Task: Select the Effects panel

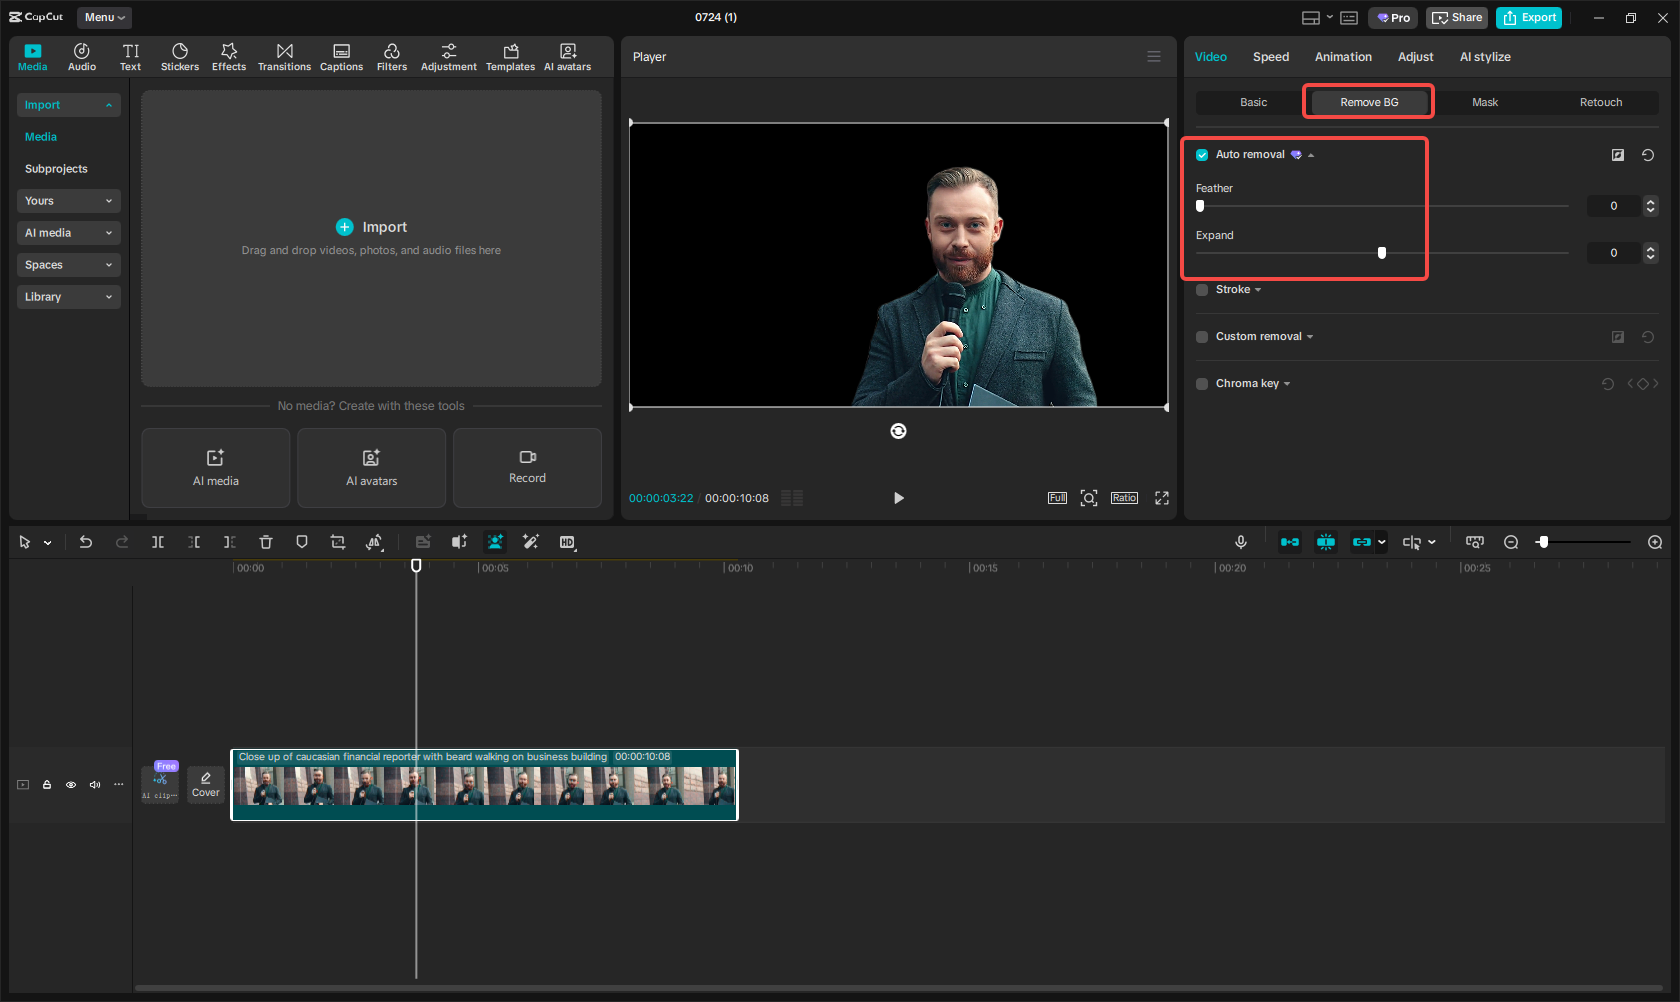Action: pyautogui.click(x=229, y=56)
